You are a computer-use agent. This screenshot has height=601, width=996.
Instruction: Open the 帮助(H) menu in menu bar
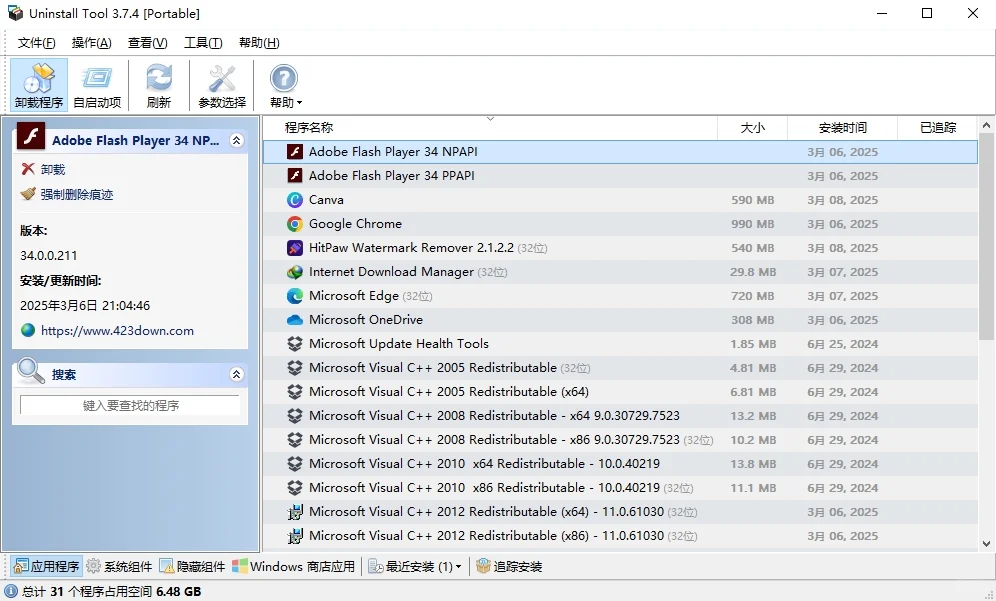pyautogui.click(x=259, y=43)
